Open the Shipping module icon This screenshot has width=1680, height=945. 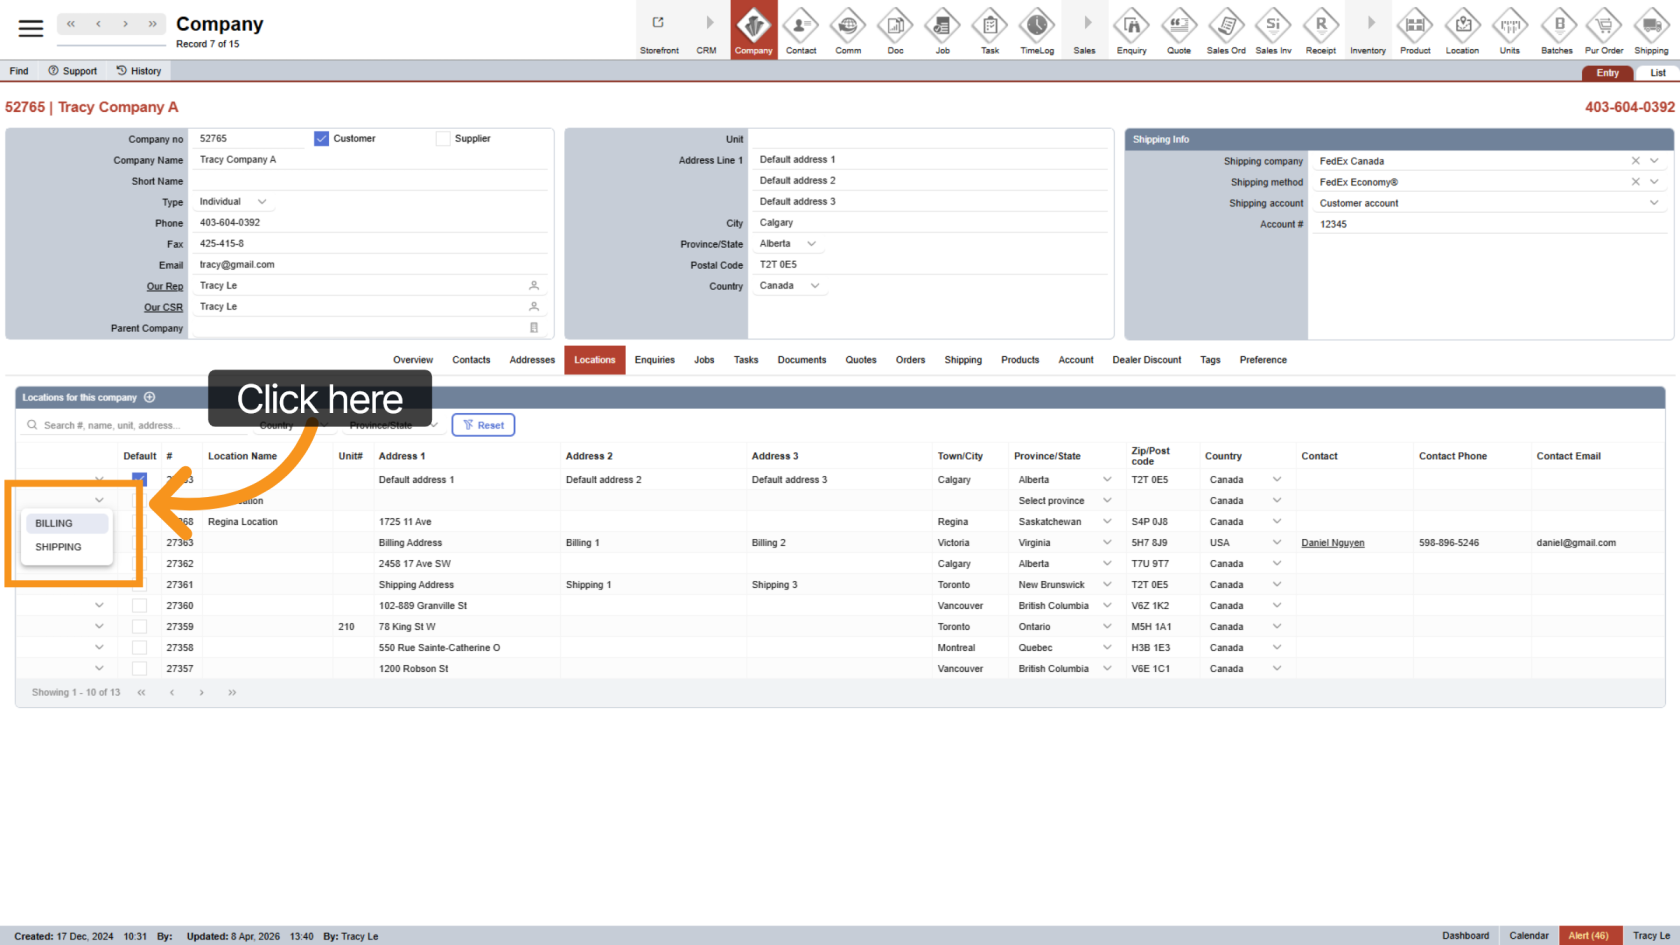[1651, 30]
